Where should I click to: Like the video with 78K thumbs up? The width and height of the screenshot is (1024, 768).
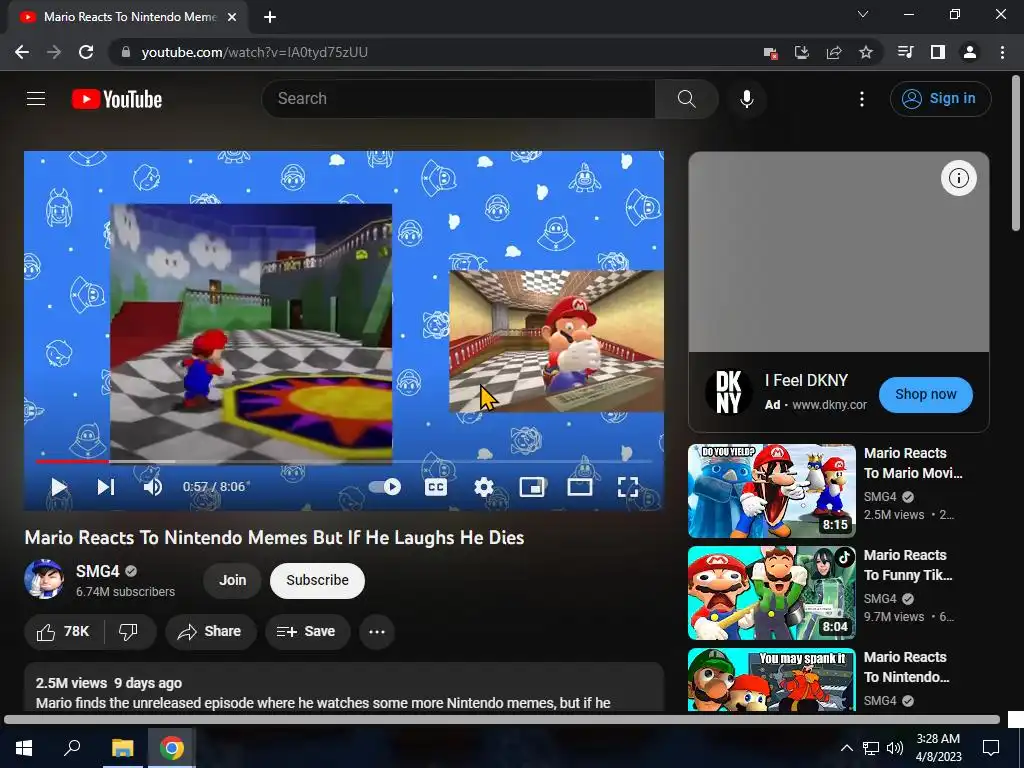tap(63, 632)
